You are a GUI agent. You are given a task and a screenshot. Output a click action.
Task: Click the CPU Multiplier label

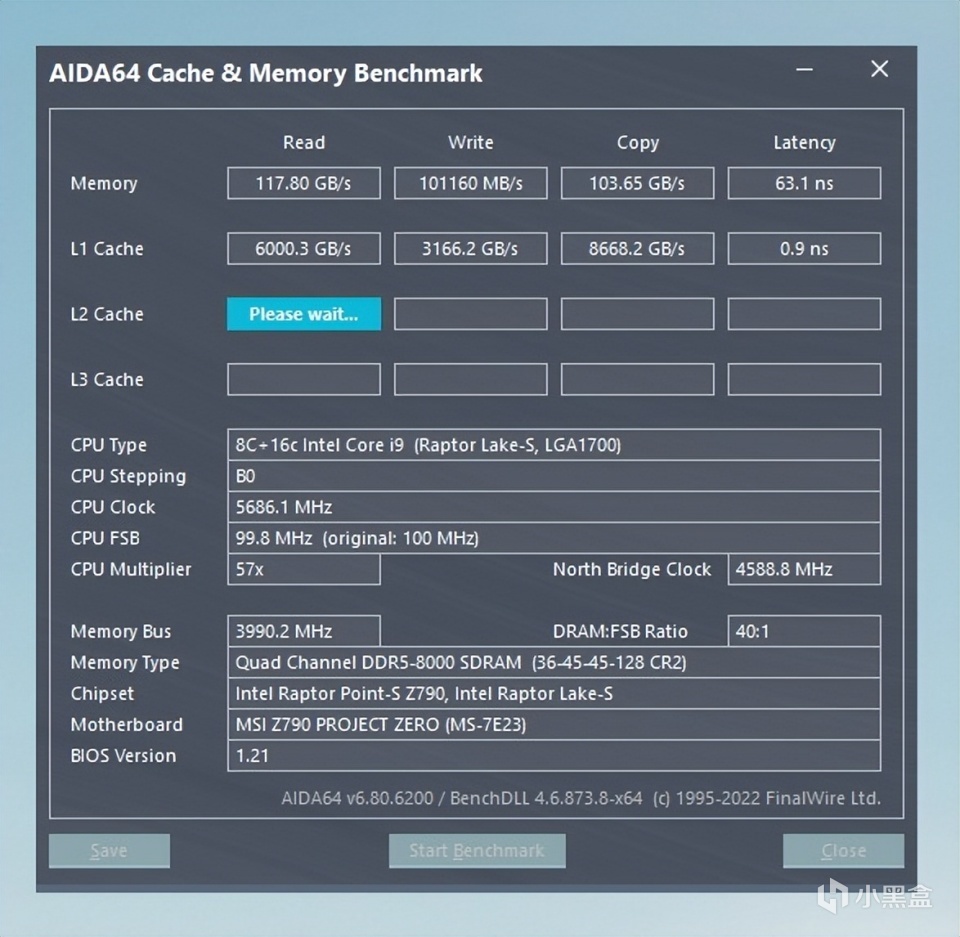click(x=130, y=570)
